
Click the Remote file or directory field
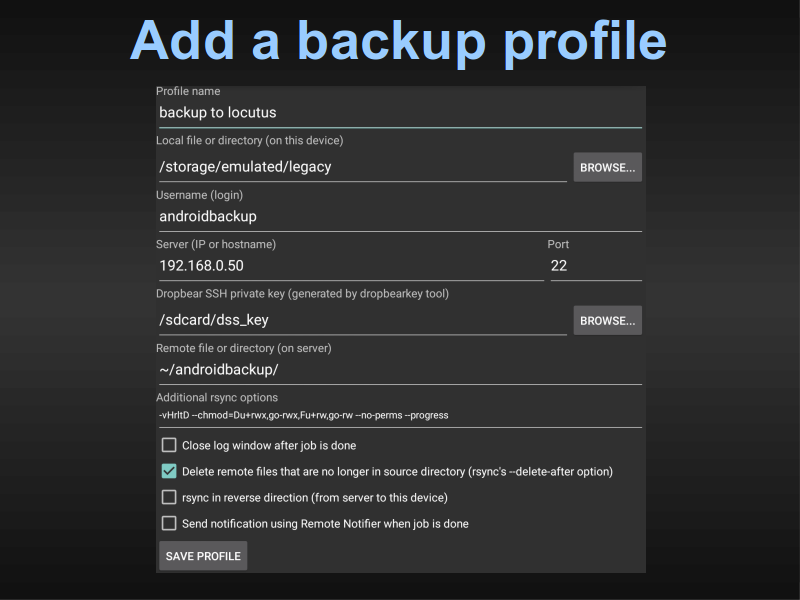pos(401,370)
